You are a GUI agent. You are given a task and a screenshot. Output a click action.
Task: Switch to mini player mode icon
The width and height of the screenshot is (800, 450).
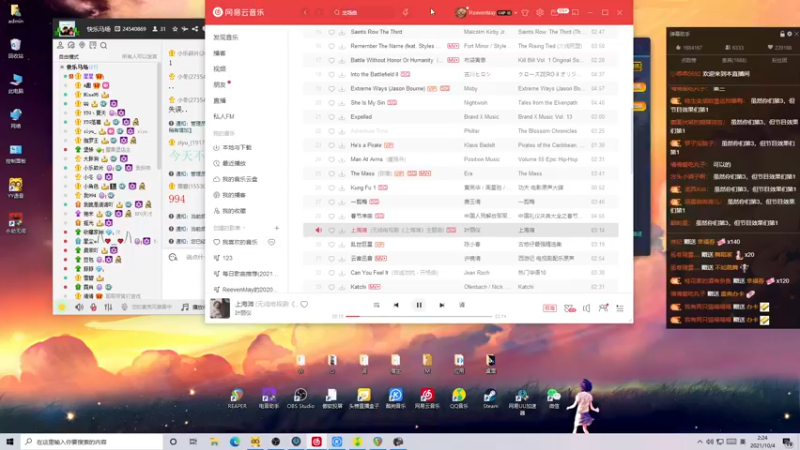coord(576,12)
